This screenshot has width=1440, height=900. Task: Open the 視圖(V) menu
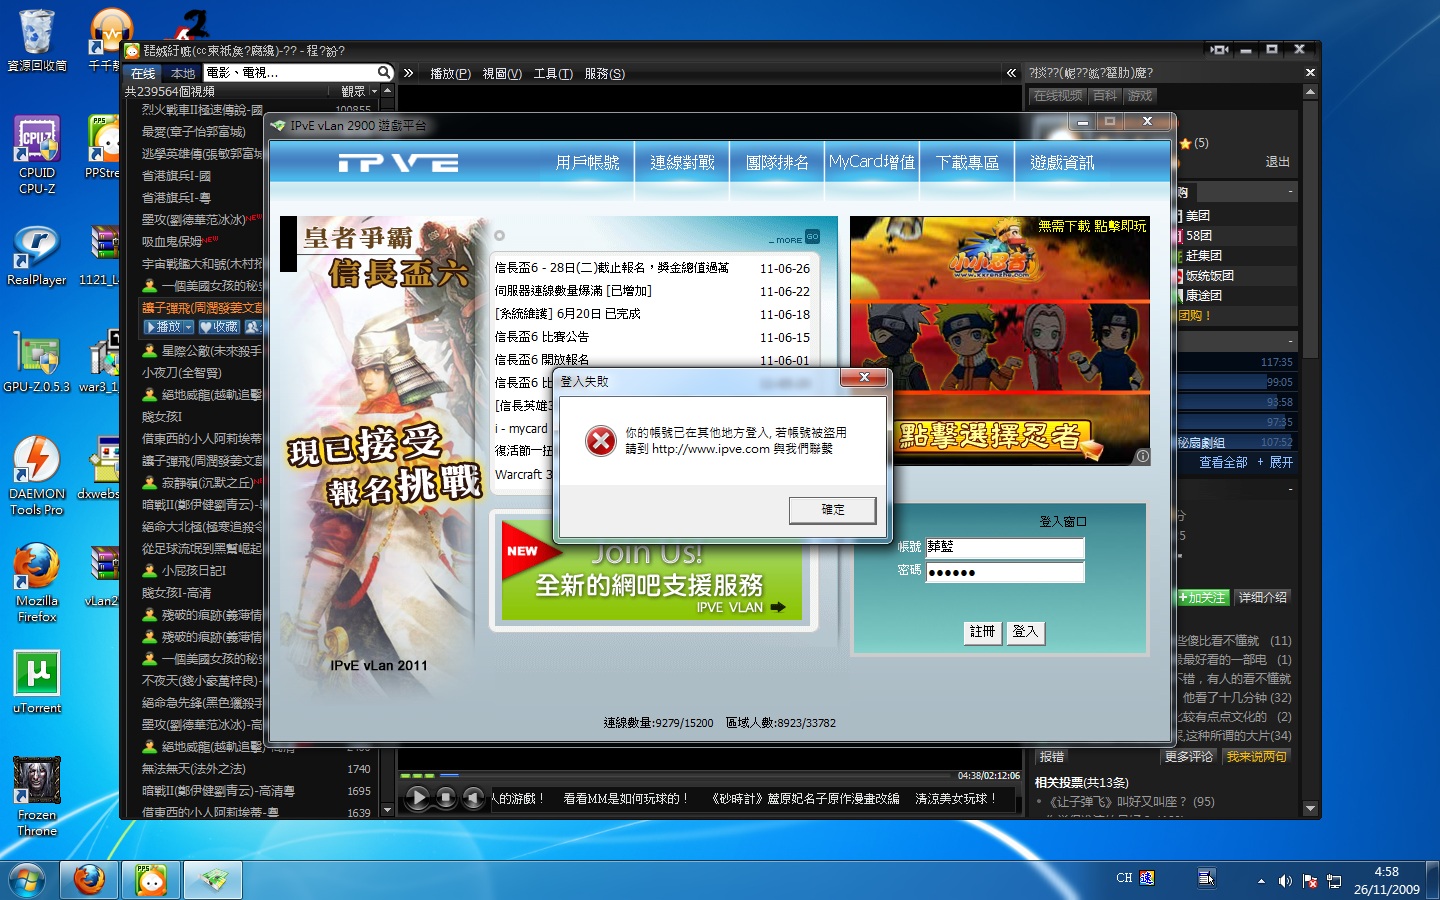point(502,73)
